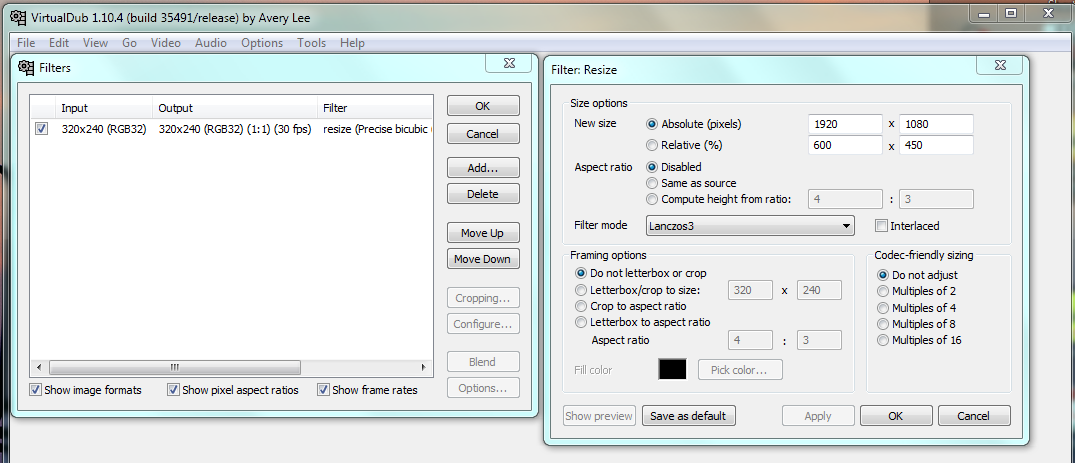Click the Save as default button
1075x463 pixels.
point(688,416)
